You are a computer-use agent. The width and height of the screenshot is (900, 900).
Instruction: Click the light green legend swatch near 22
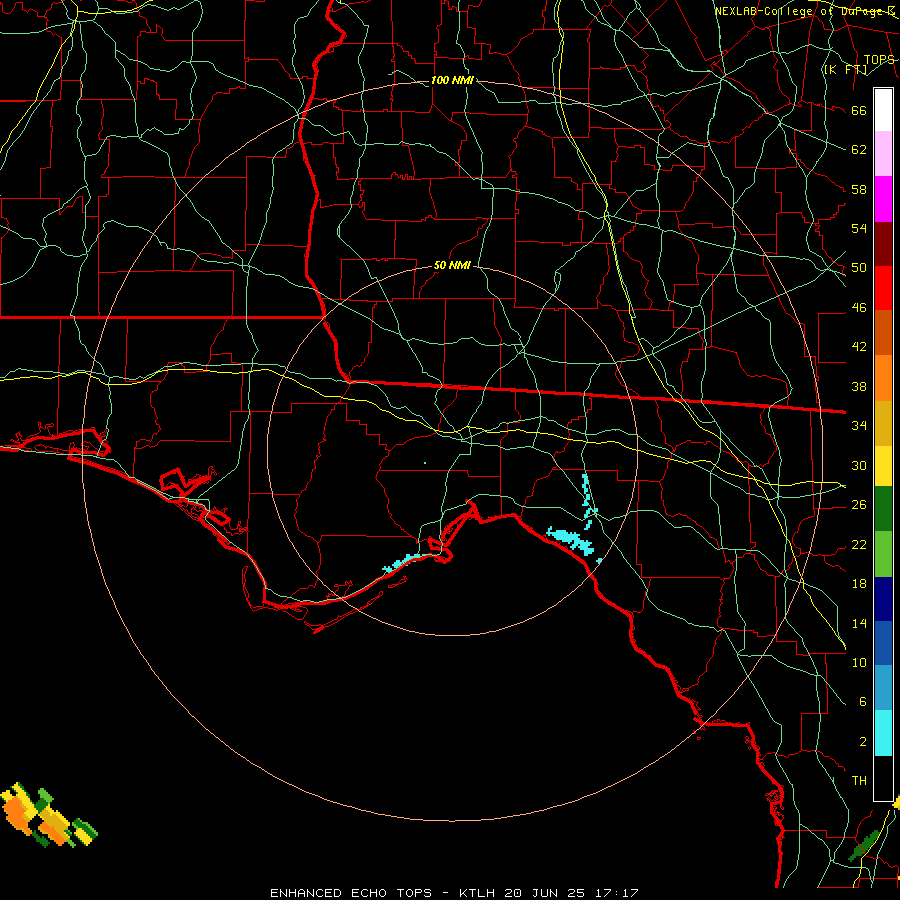(883, 554)
